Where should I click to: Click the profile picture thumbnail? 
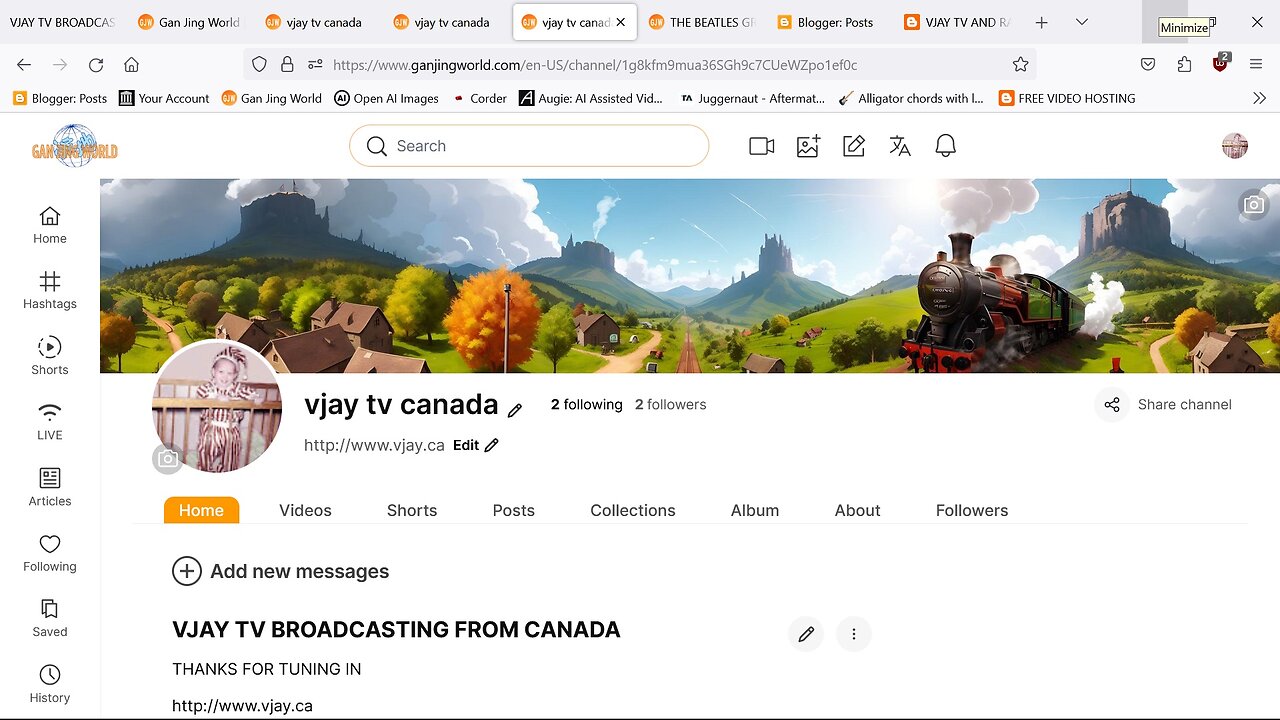tap(217, 406)
